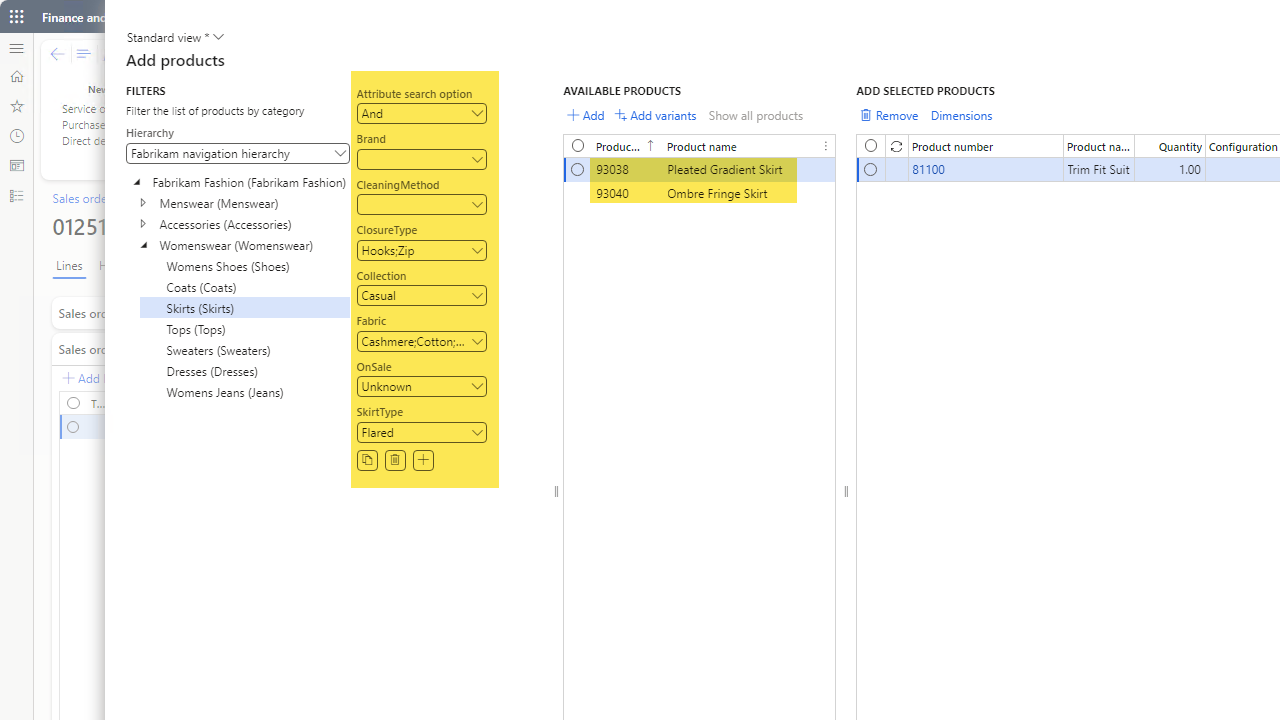Go to Home in left sidebar
Viewport: 1280px width, 720px height.
(17, 77)
